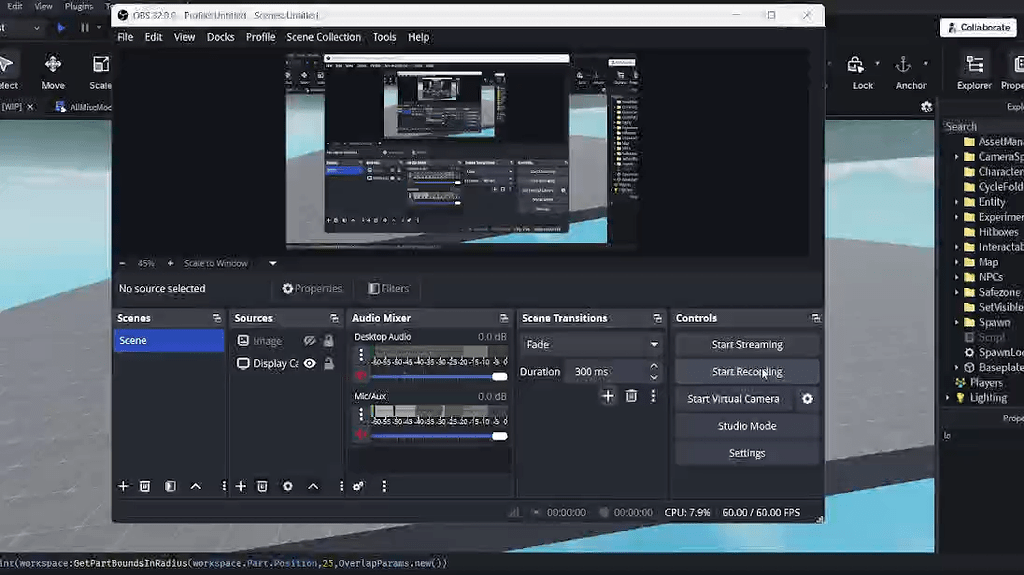1024x575 pixels.
Task: Hide the Display Capture source
Action: tap(310, 363)
